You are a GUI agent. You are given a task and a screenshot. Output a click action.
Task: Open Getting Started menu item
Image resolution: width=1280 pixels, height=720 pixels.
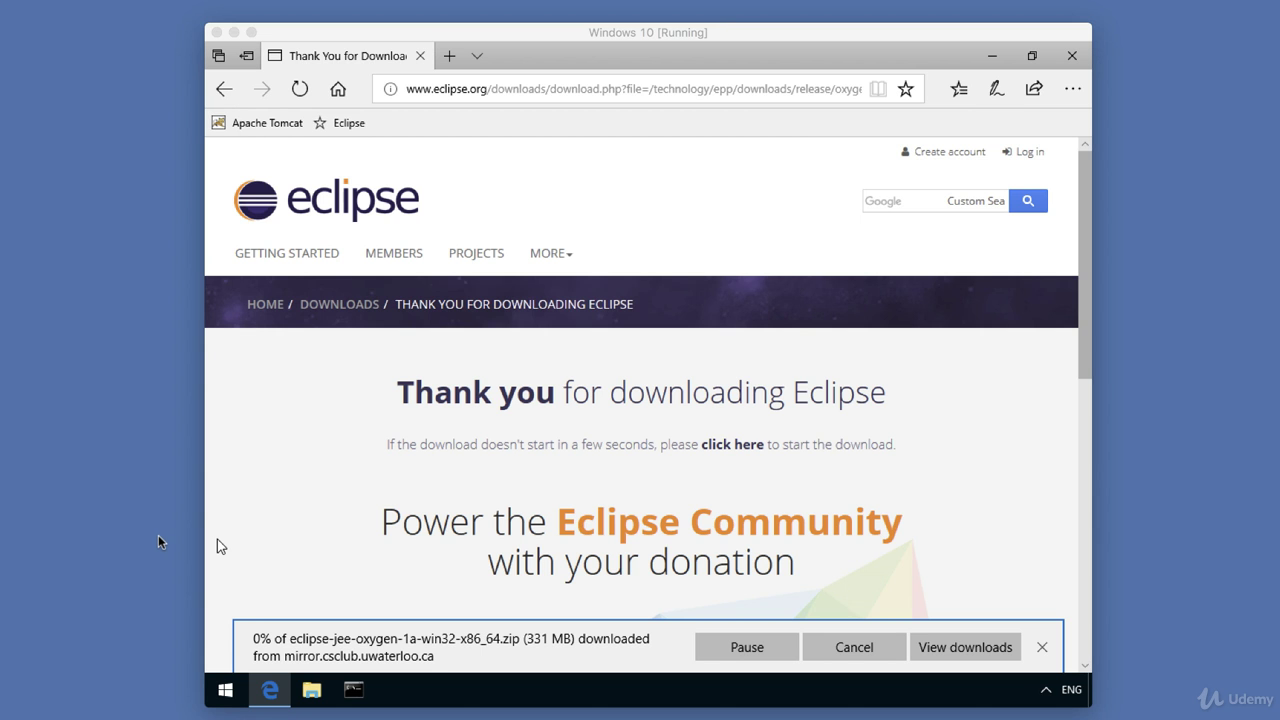[287, 253]
